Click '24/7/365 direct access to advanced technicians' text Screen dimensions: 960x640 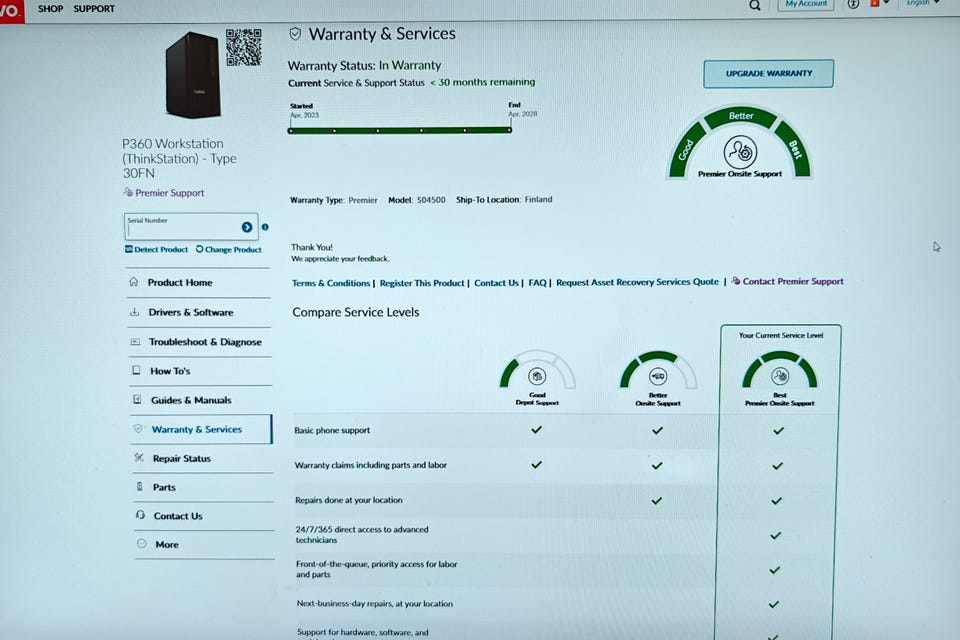(x=362, y=535)
